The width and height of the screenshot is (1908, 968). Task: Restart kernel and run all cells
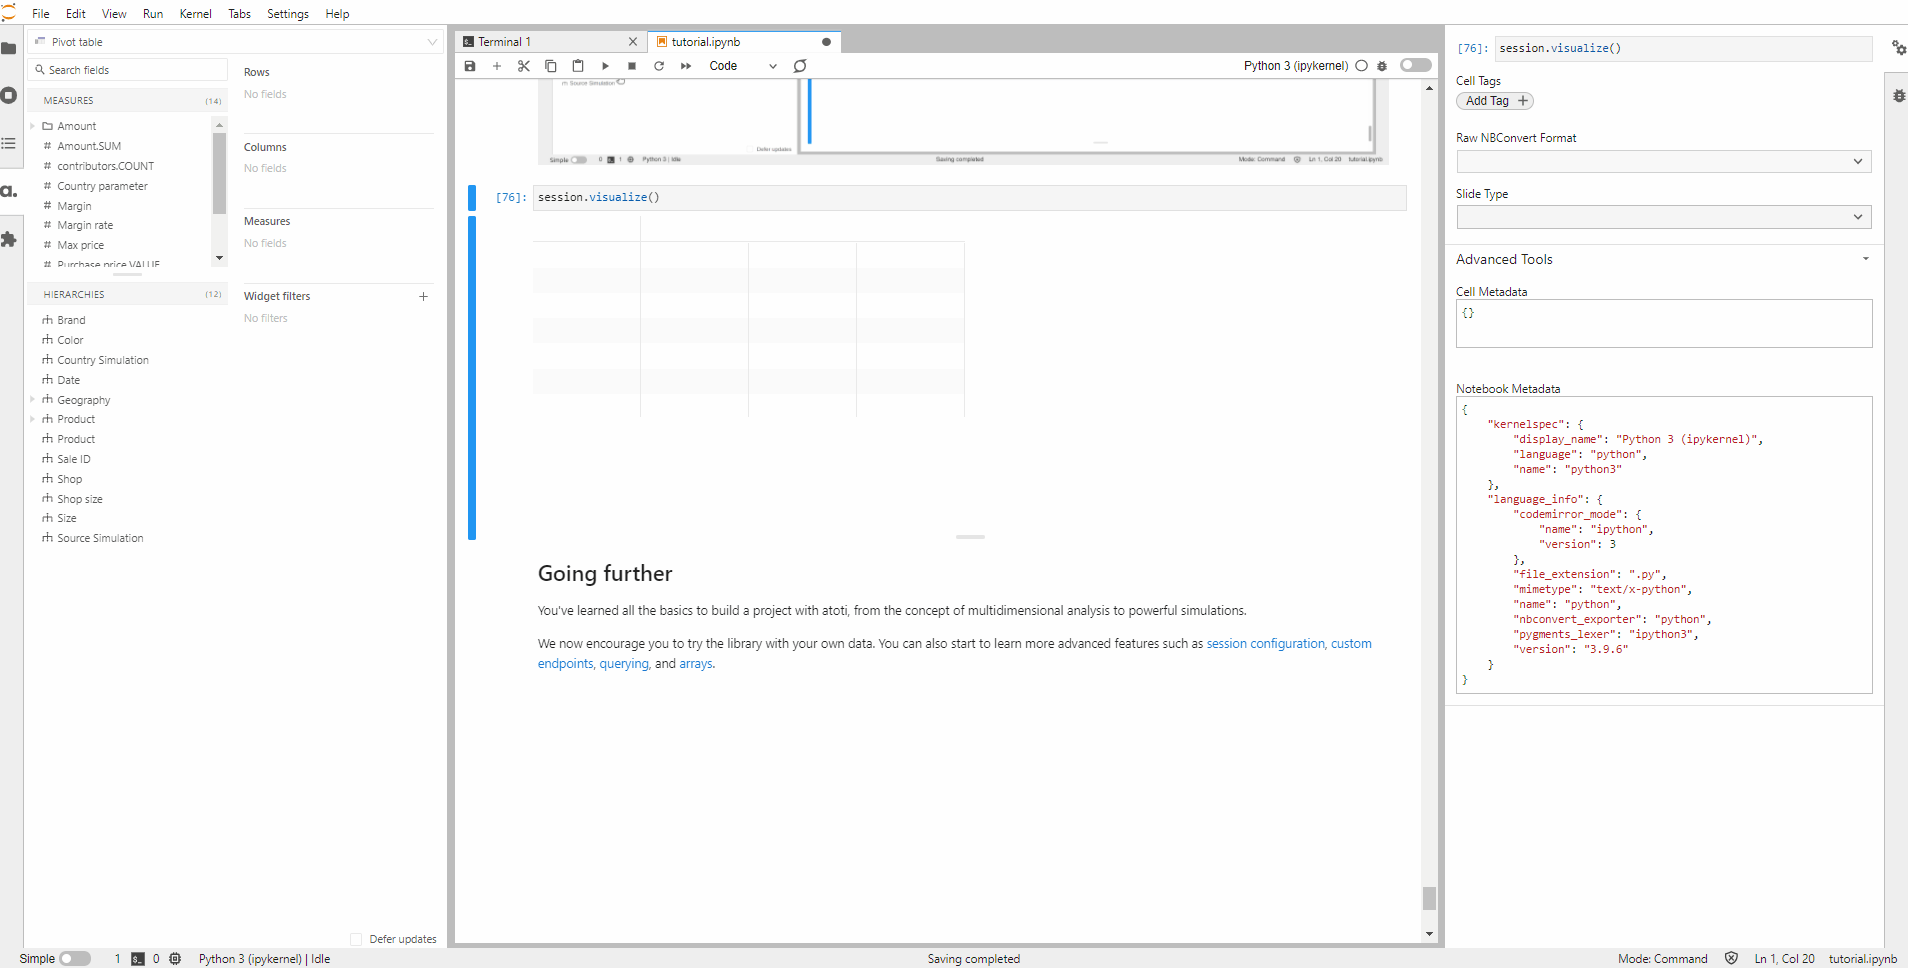(686, 66)
